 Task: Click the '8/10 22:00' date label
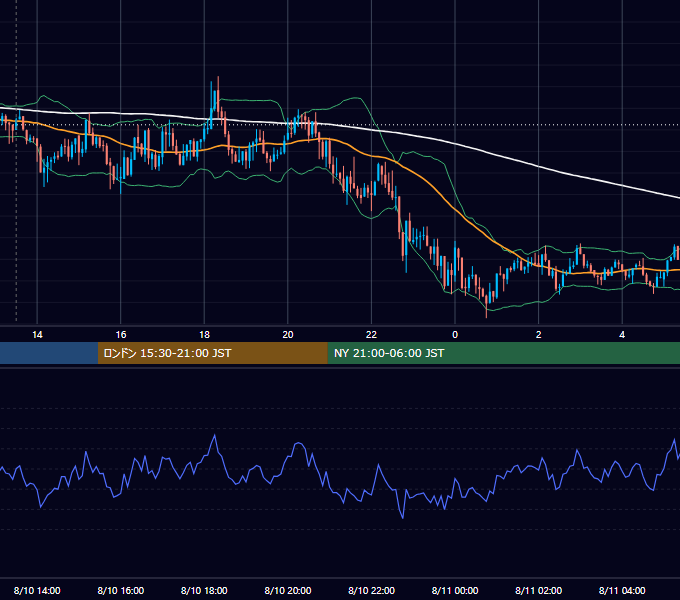tap(372, 590)
